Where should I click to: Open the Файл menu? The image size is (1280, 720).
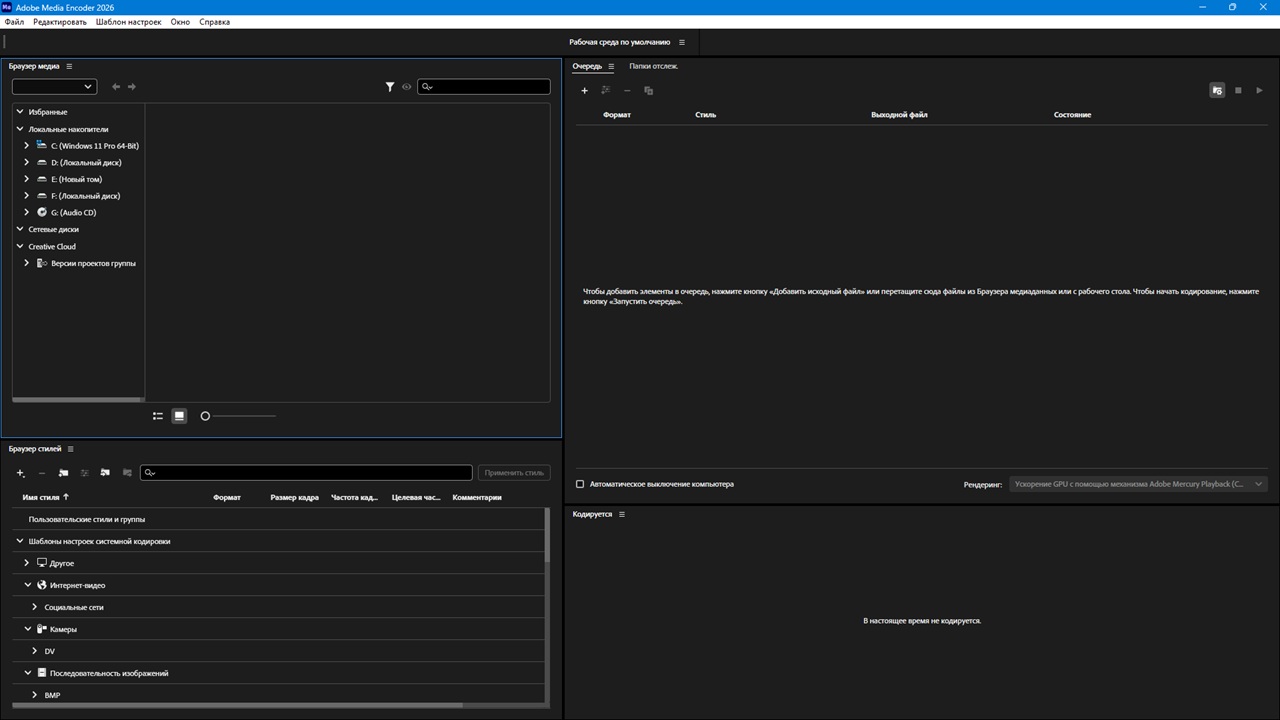coord(14,22)
